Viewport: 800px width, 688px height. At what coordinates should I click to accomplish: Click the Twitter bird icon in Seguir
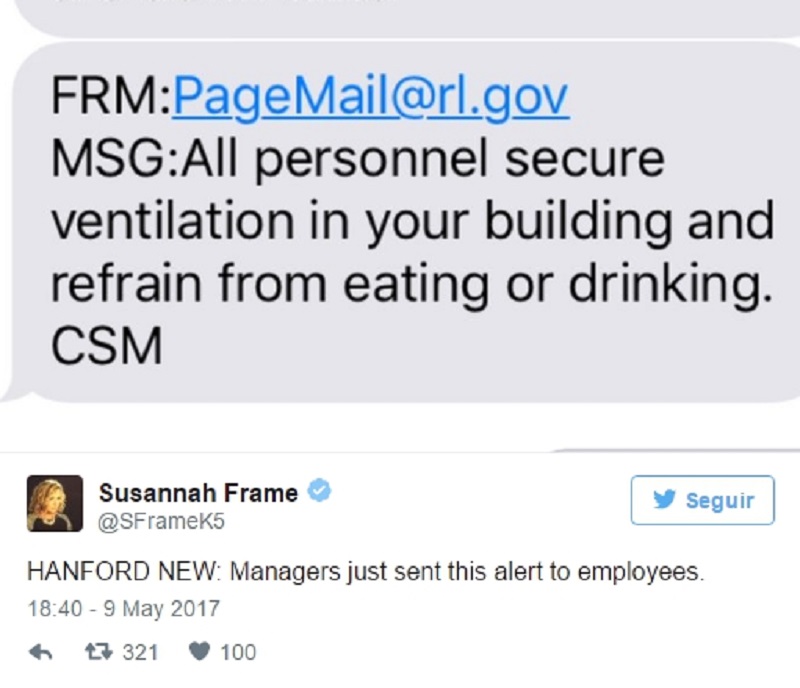(663, 499)
